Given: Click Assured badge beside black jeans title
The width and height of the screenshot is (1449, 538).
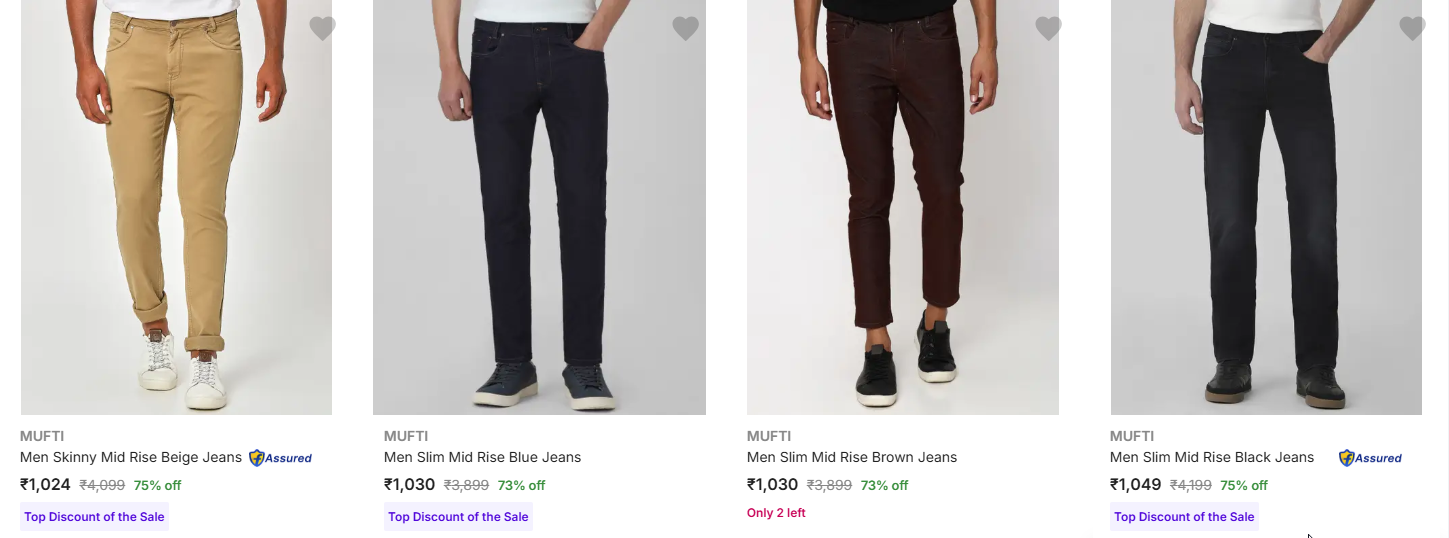Looking at the screenshot, I should pyautogui.click(x=1370, y=458).
